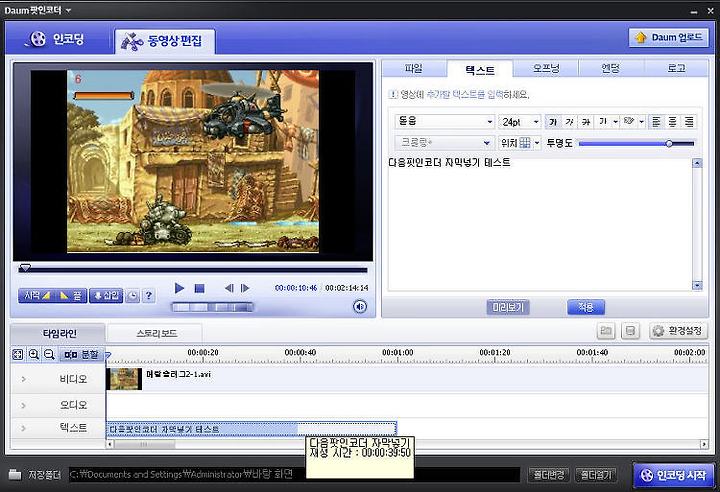The height and width of the screenshot is (492, 720).
Task: Open the font dropdown showing 돋움
Action: pyautogui.click(x=444, y=121)
